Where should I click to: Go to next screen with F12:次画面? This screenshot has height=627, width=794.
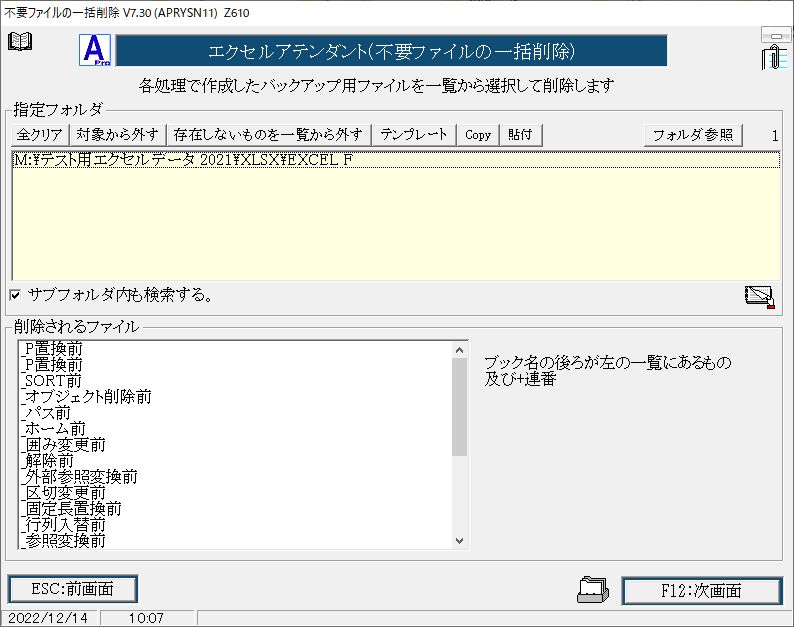point(701,590)
